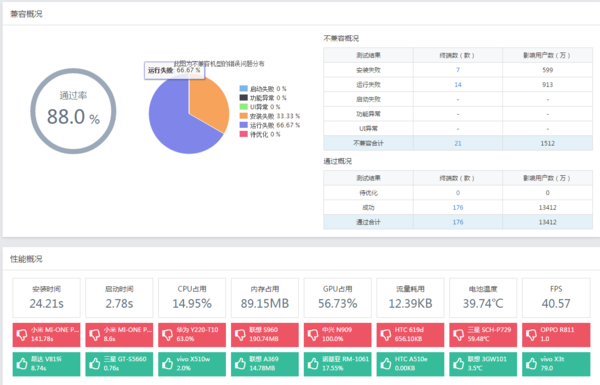Click thumbs-down icon on 中兴 N909 card
This screenshot has width=600, height=385.
tap(313, 335)
